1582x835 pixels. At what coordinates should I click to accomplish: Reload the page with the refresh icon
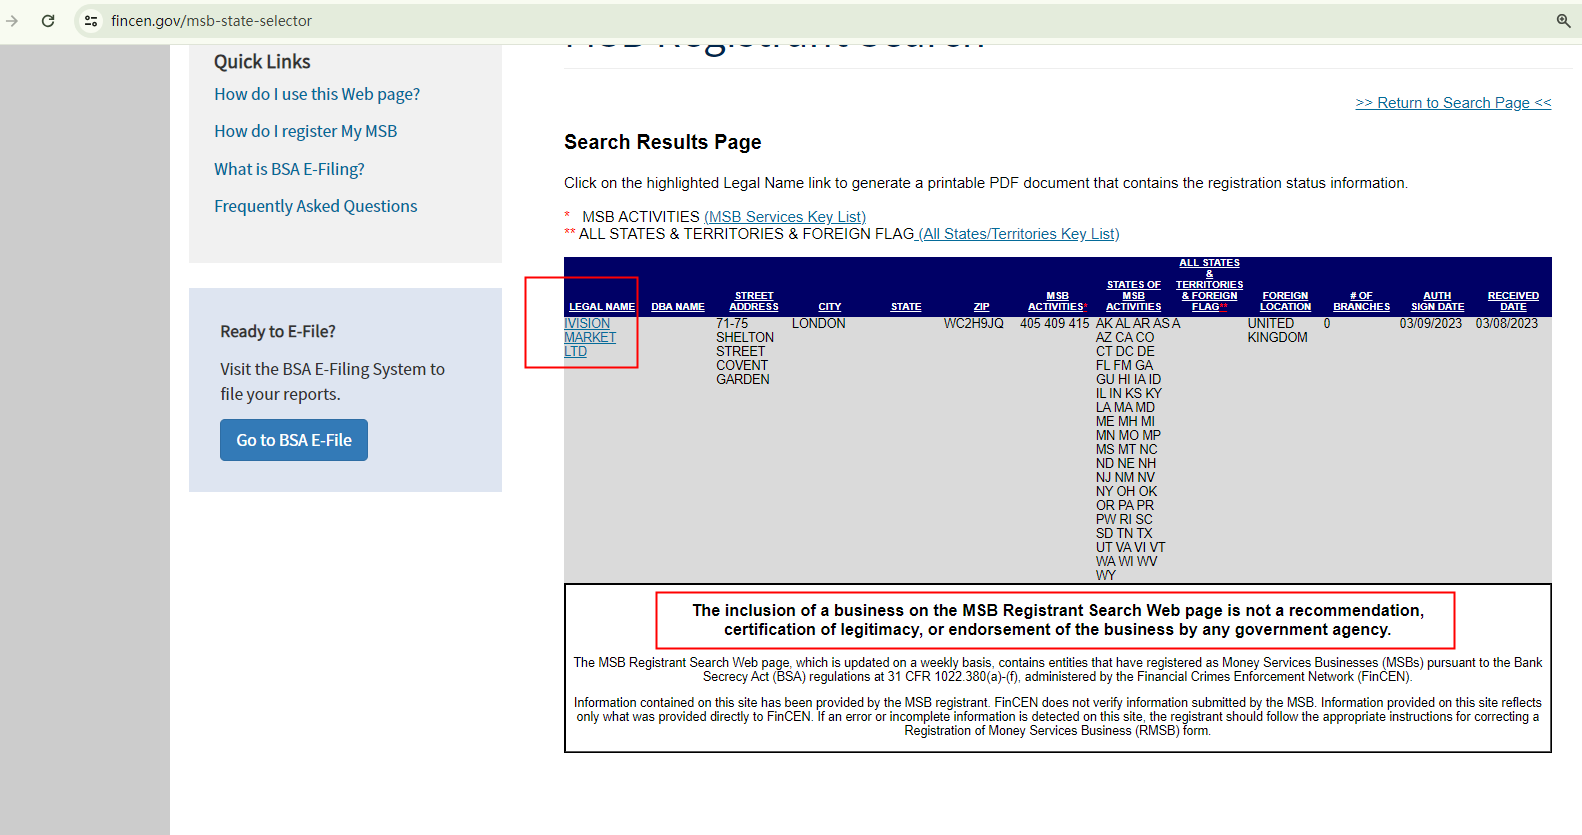coord(48,20)
